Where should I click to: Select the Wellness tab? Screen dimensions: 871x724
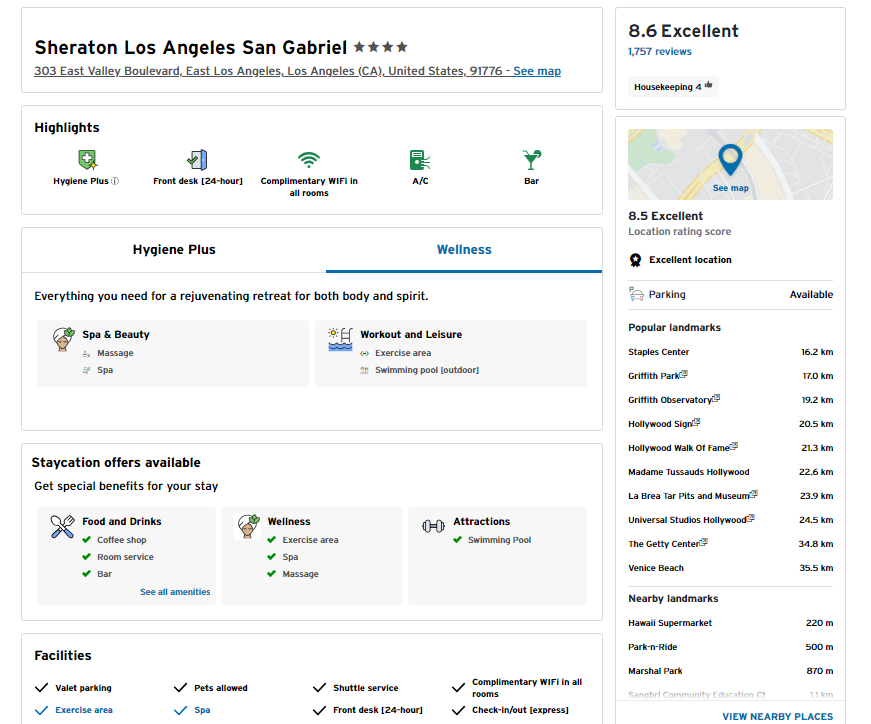click(464, 250)
